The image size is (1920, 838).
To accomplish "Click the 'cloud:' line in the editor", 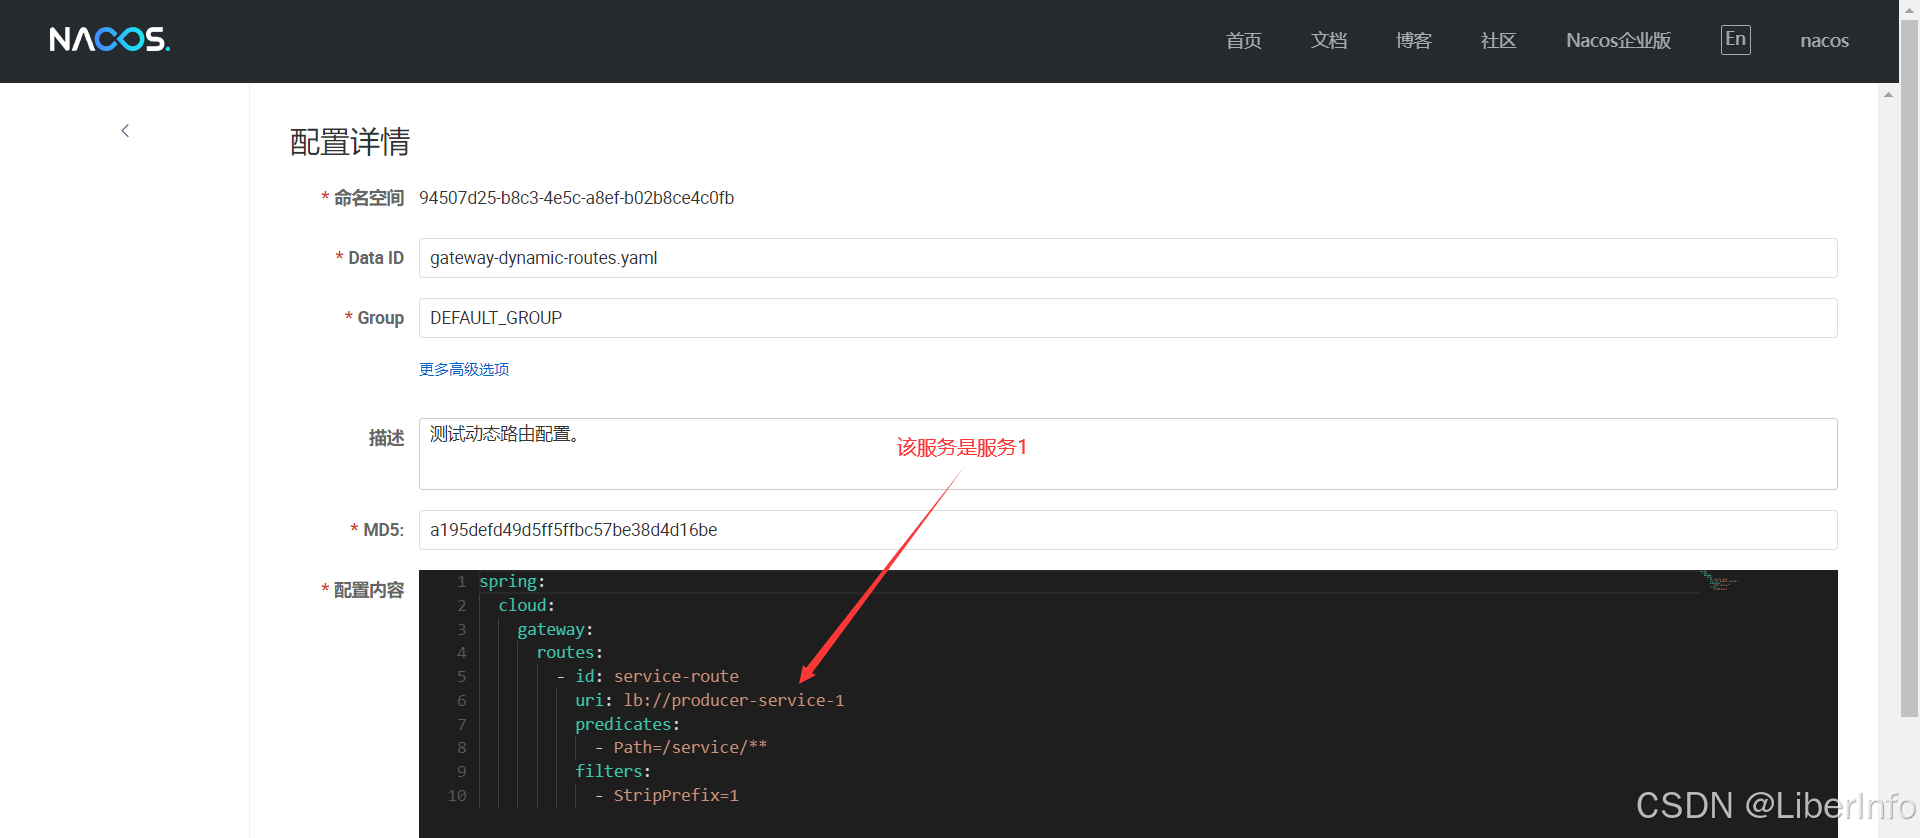I will pyautogui.click(x=526, y=605).
